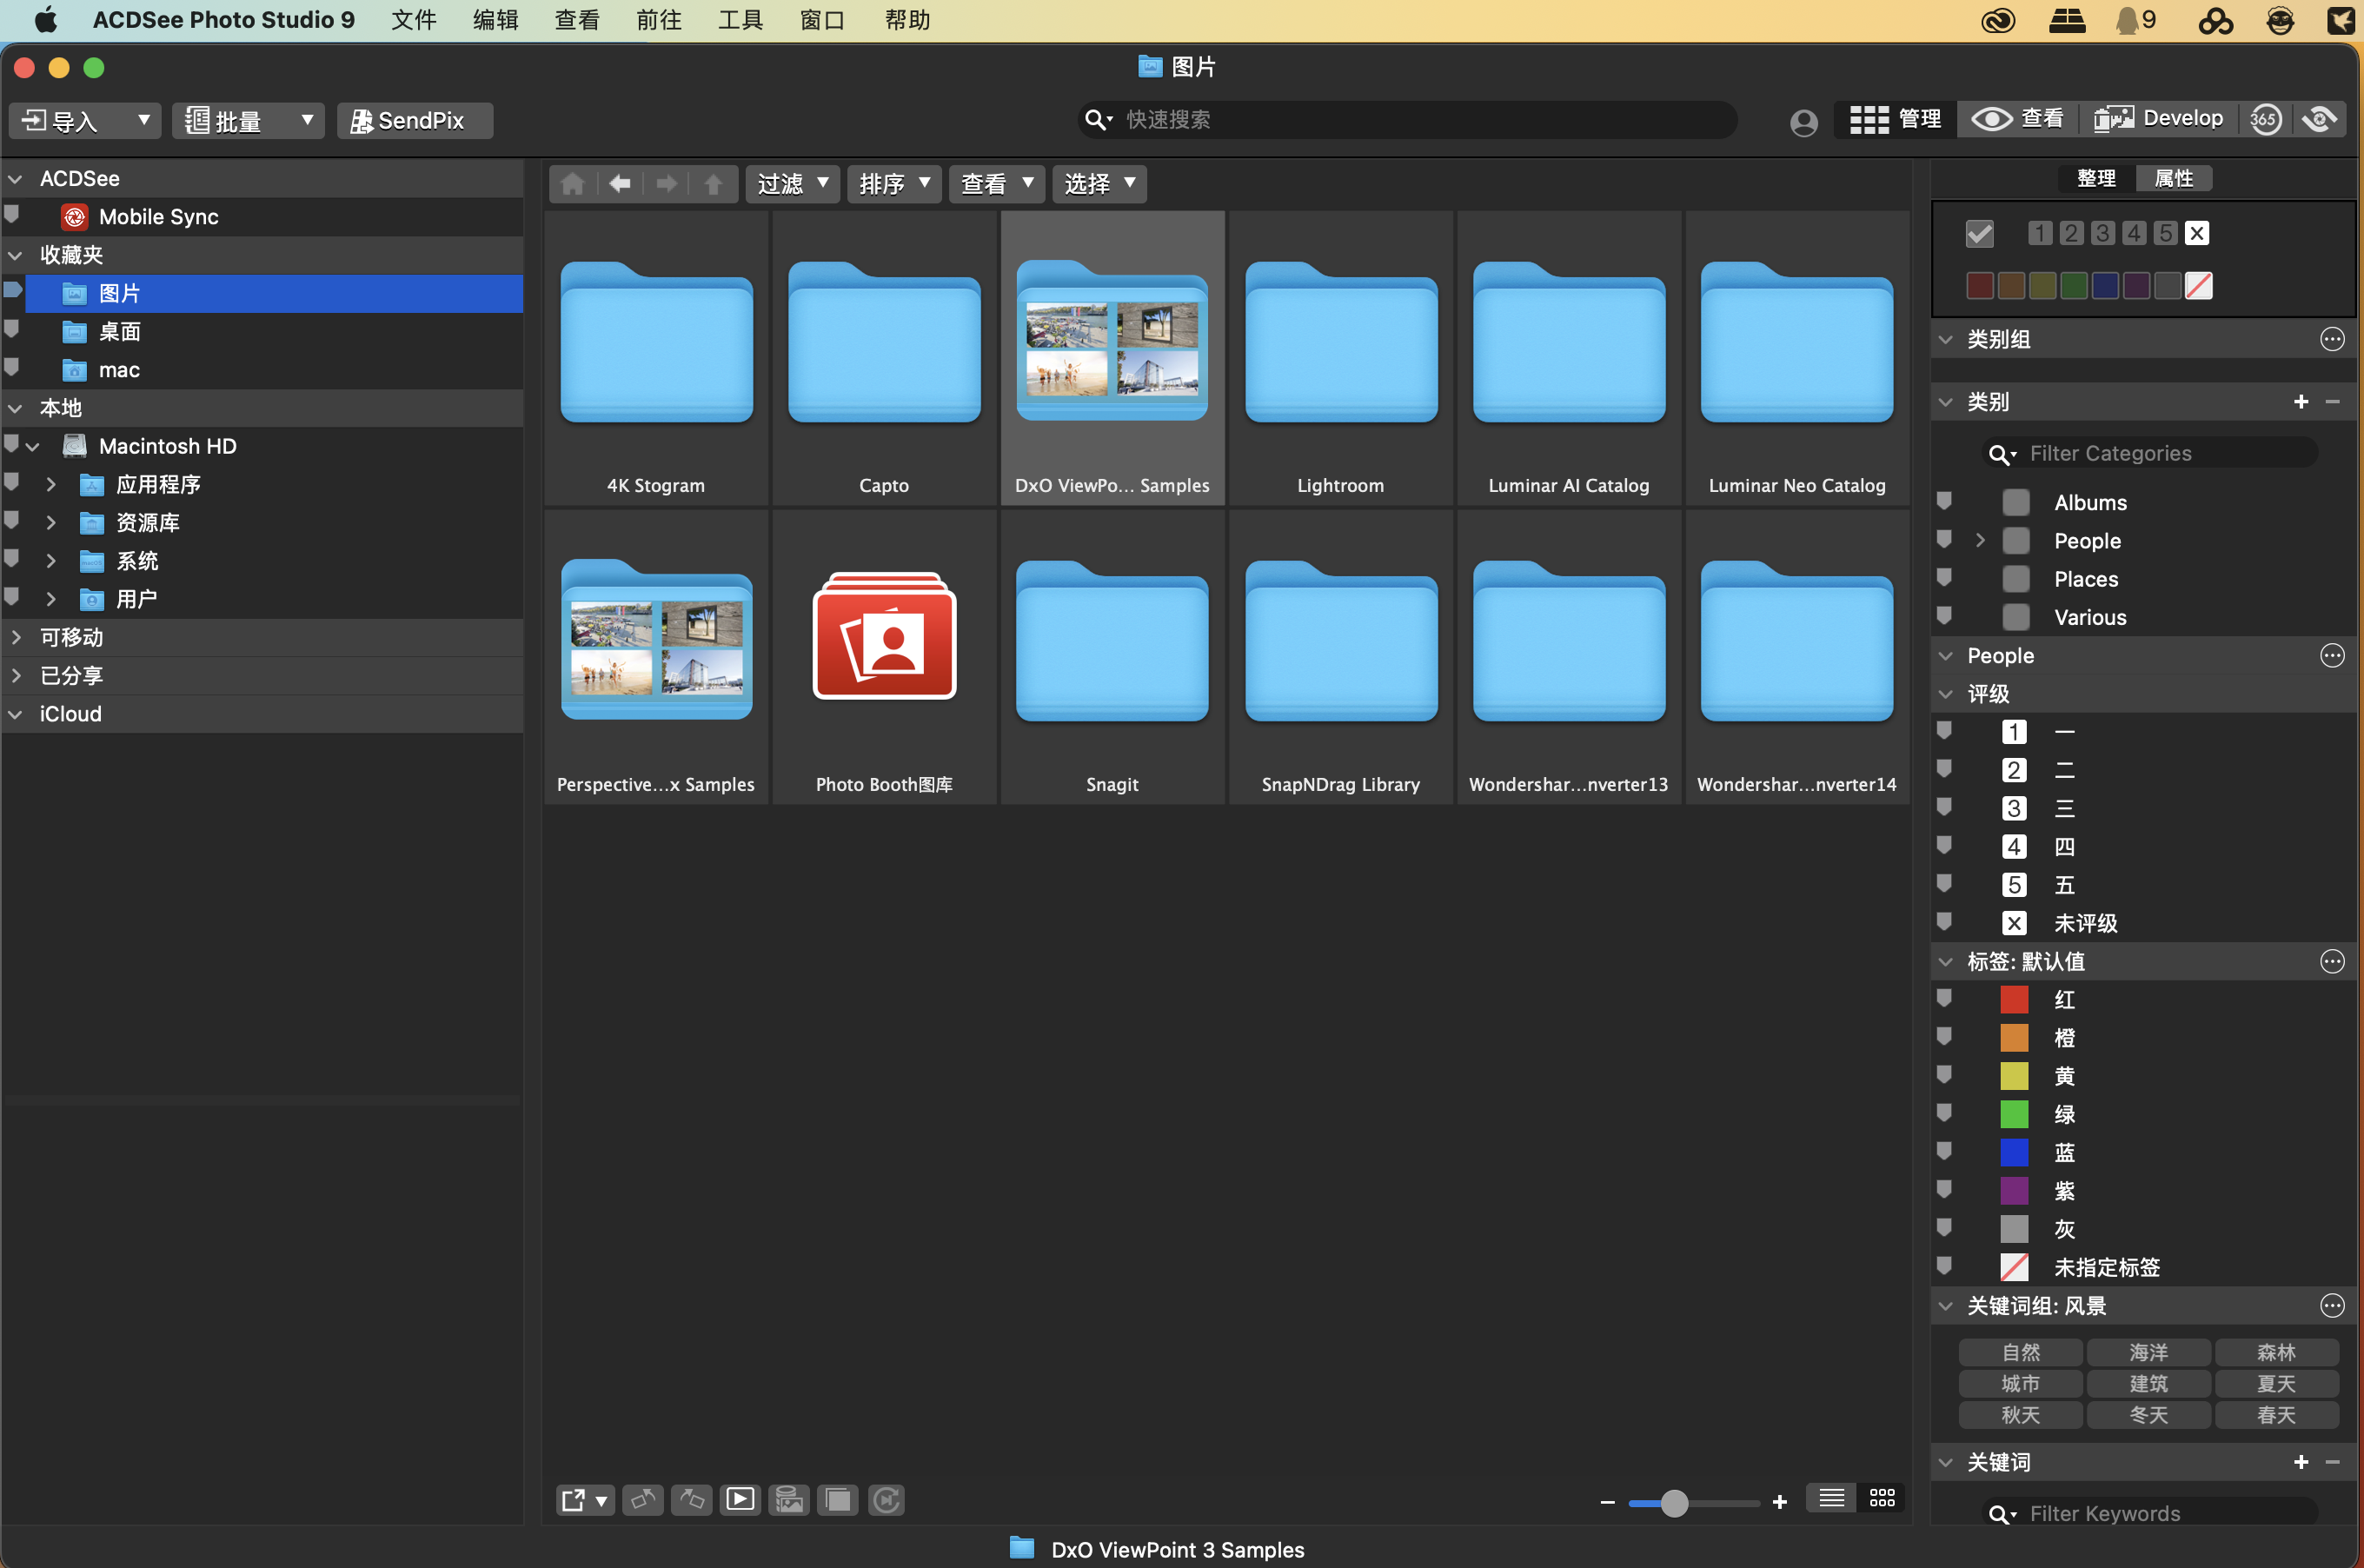Check the Albums category checkbox
The image size is (2364, 1568).
(2016, 503)
